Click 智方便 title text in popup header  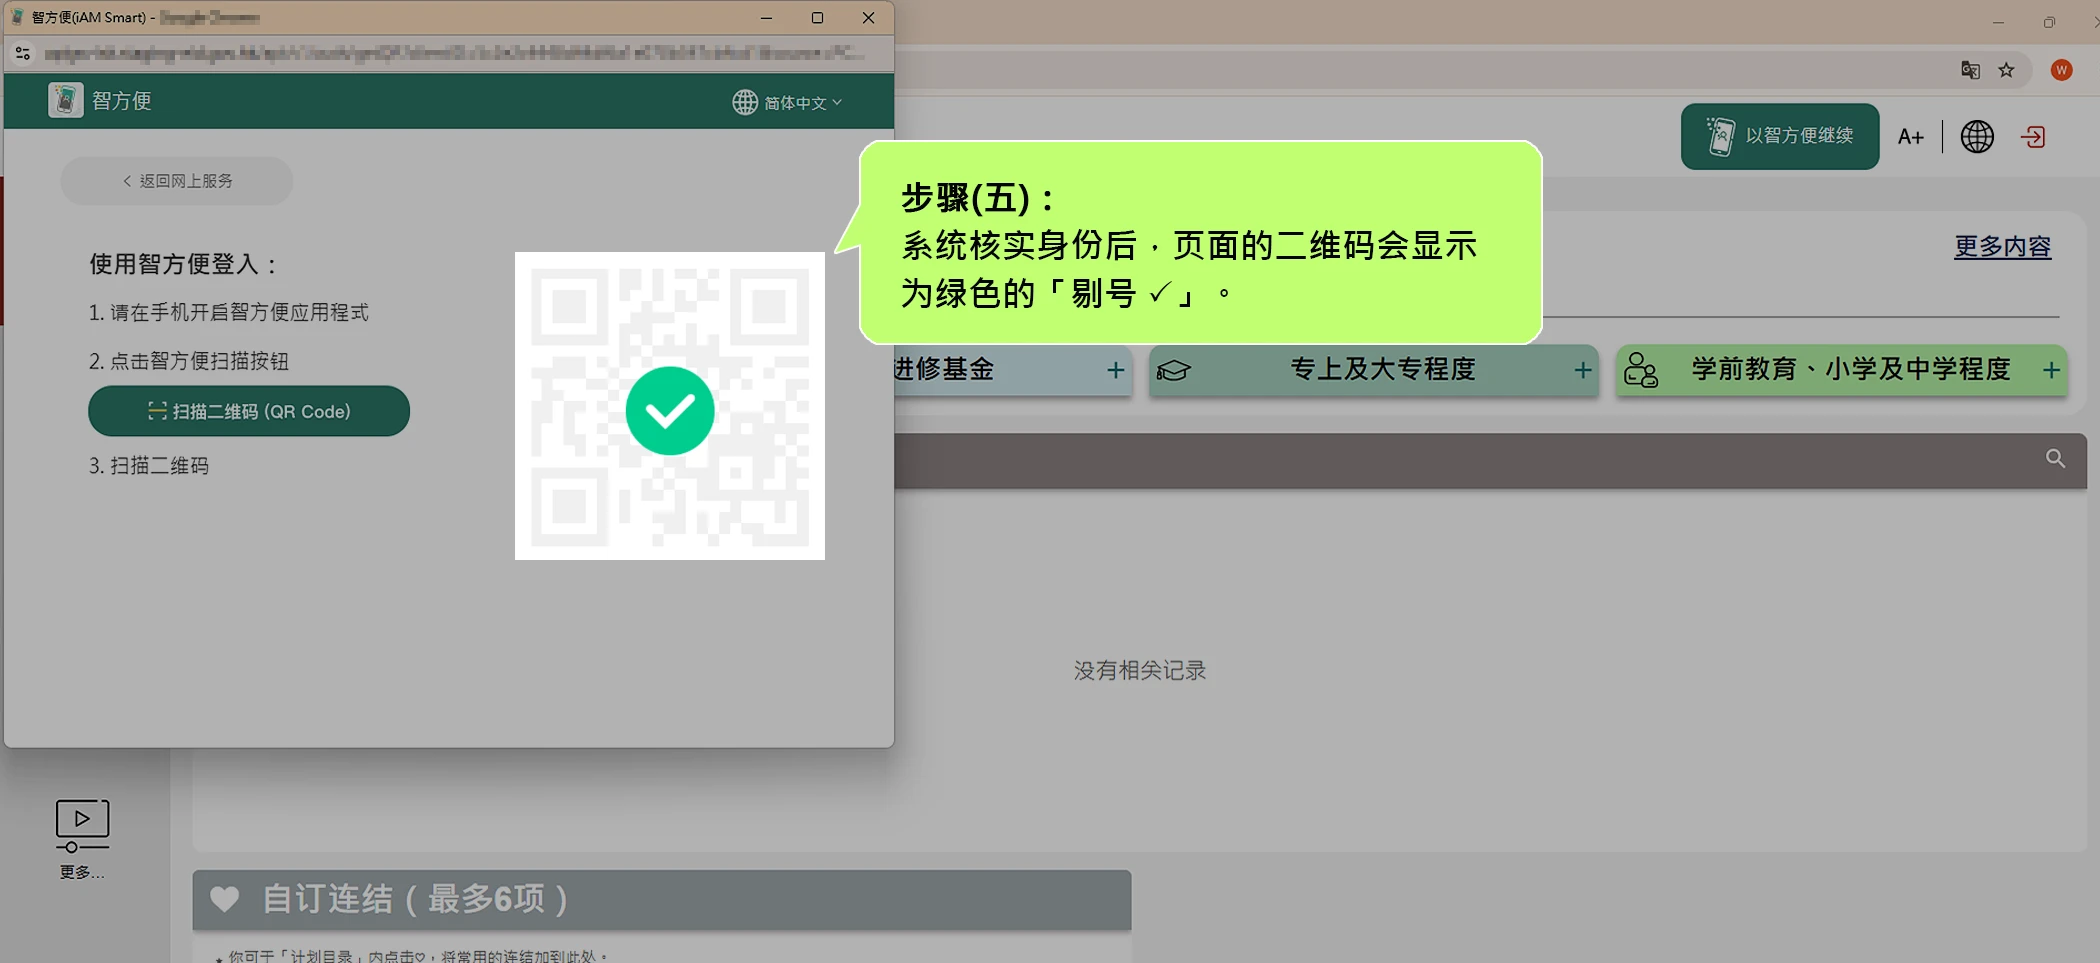122,101
